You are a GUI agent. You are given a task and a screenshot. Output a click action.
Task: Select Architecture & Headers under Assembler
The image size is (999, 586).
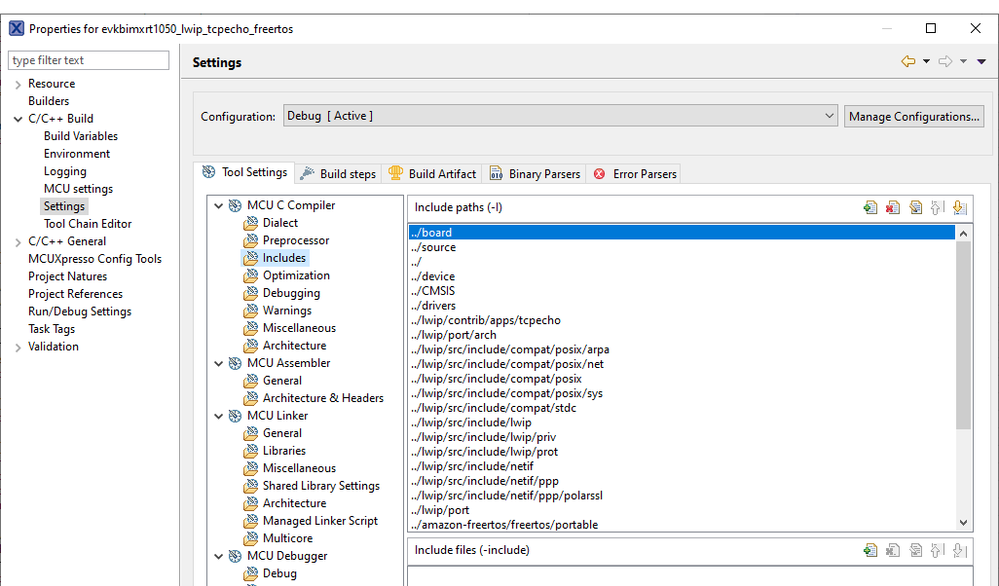323,398
